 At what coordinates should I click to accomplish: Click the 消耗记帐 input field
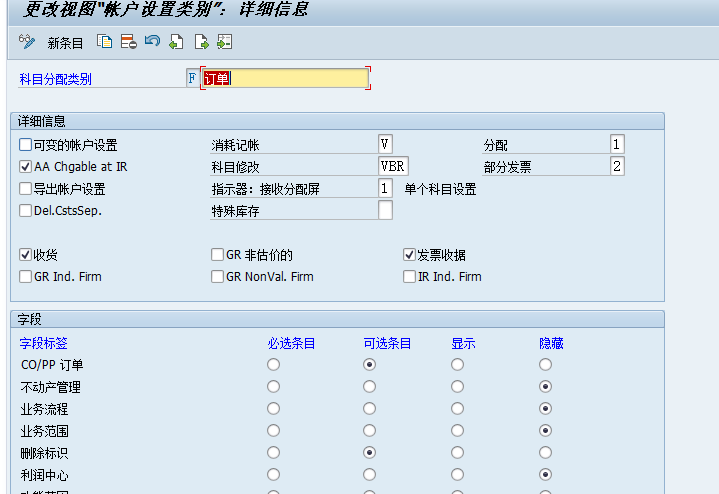coord(385,144)
